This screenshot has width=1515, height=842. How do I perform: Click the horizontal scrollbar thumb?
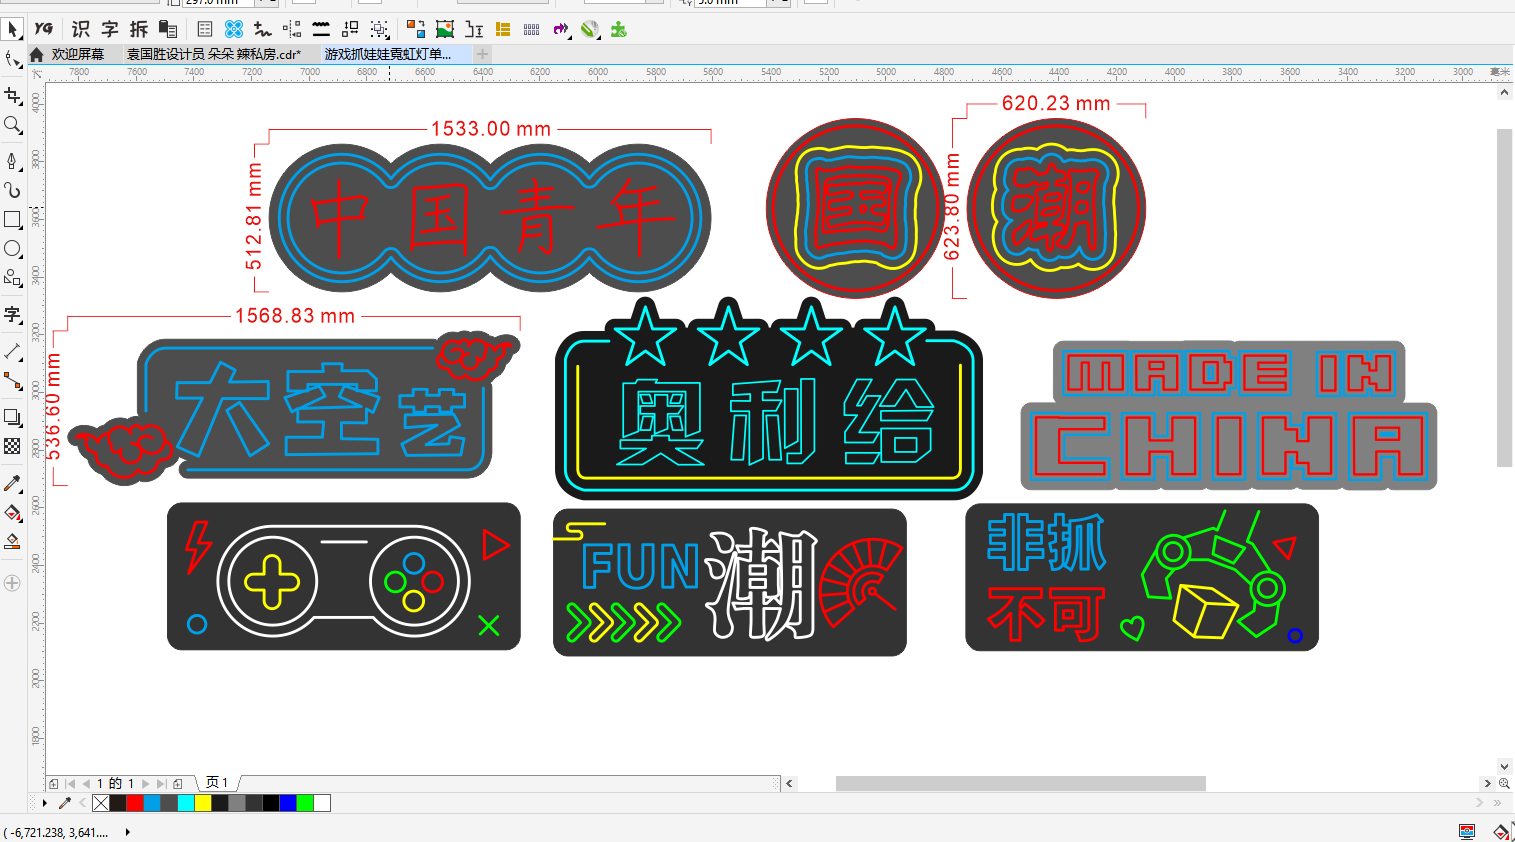click(x=1020, y=783)
